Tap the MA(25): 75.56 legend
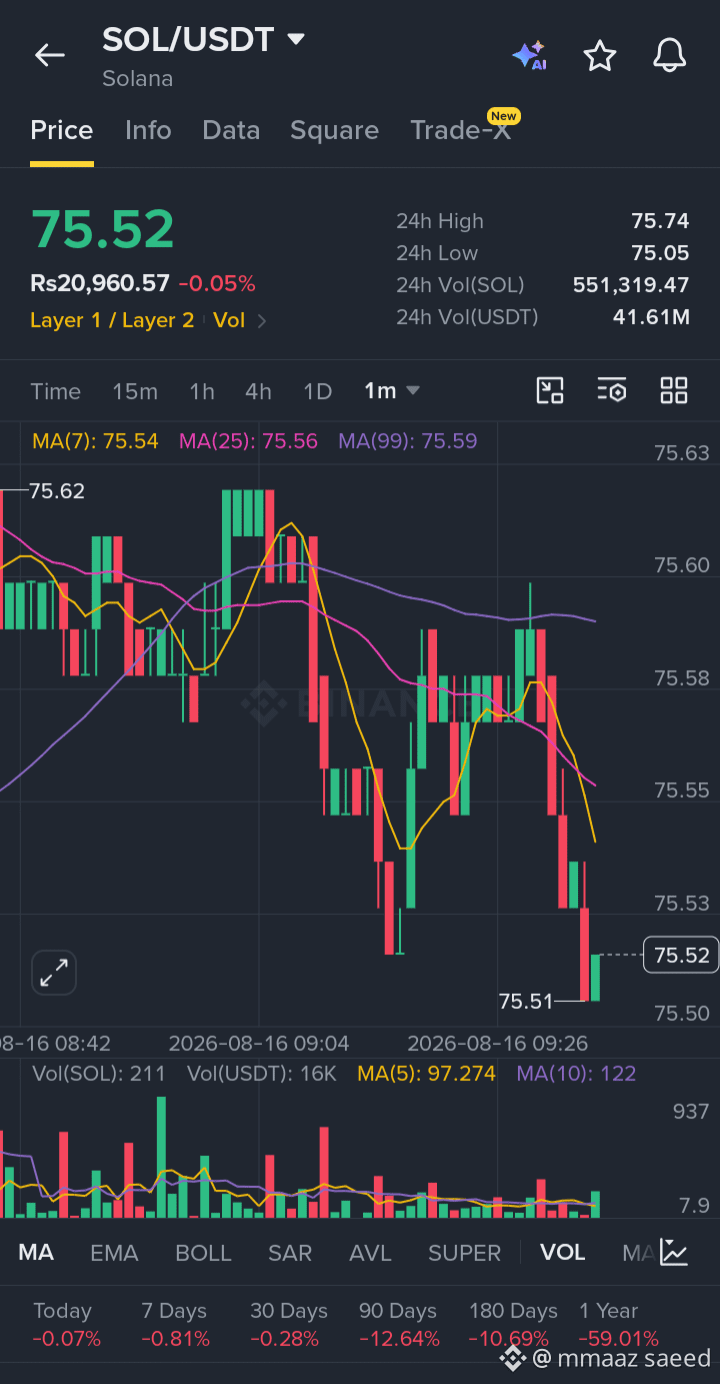The width and height of the screenshot is (720, 1384). (x=248, y=441)
